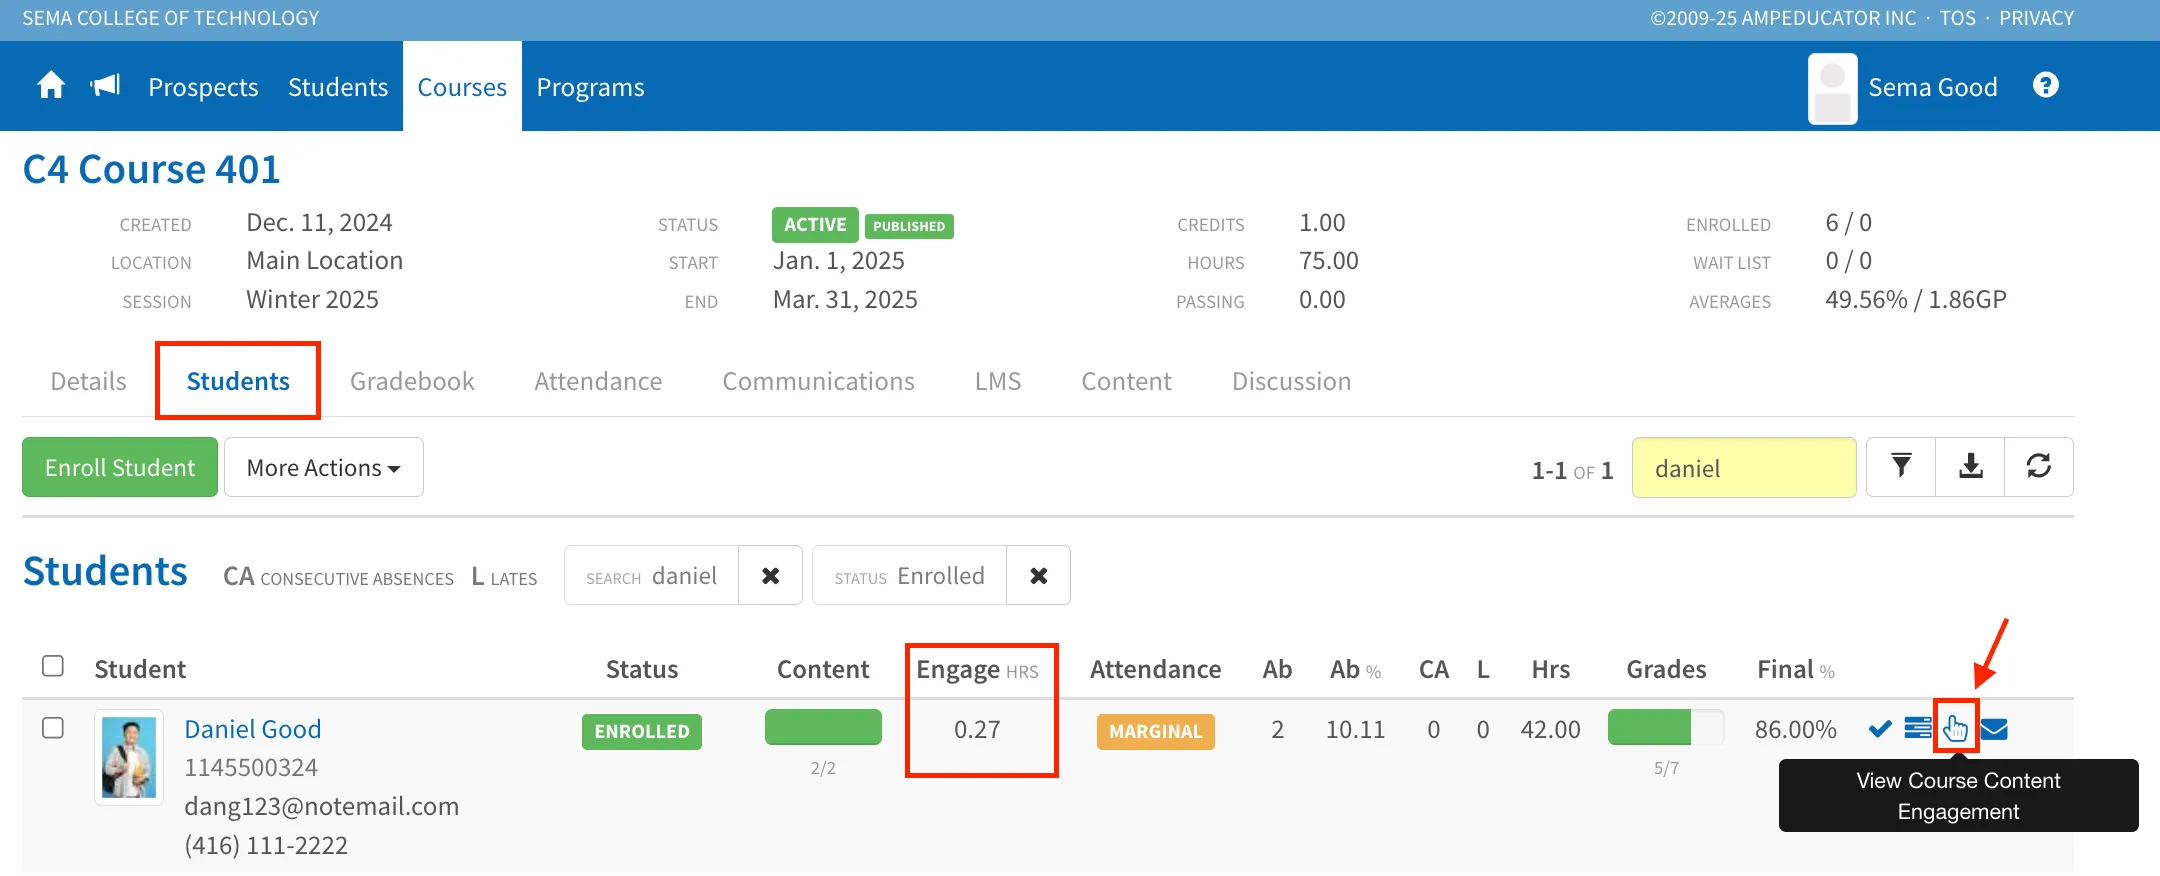Open the View Course Content Engagement hand icon
Screen dimensions: 2160x876
click(x=1955, y=729)
